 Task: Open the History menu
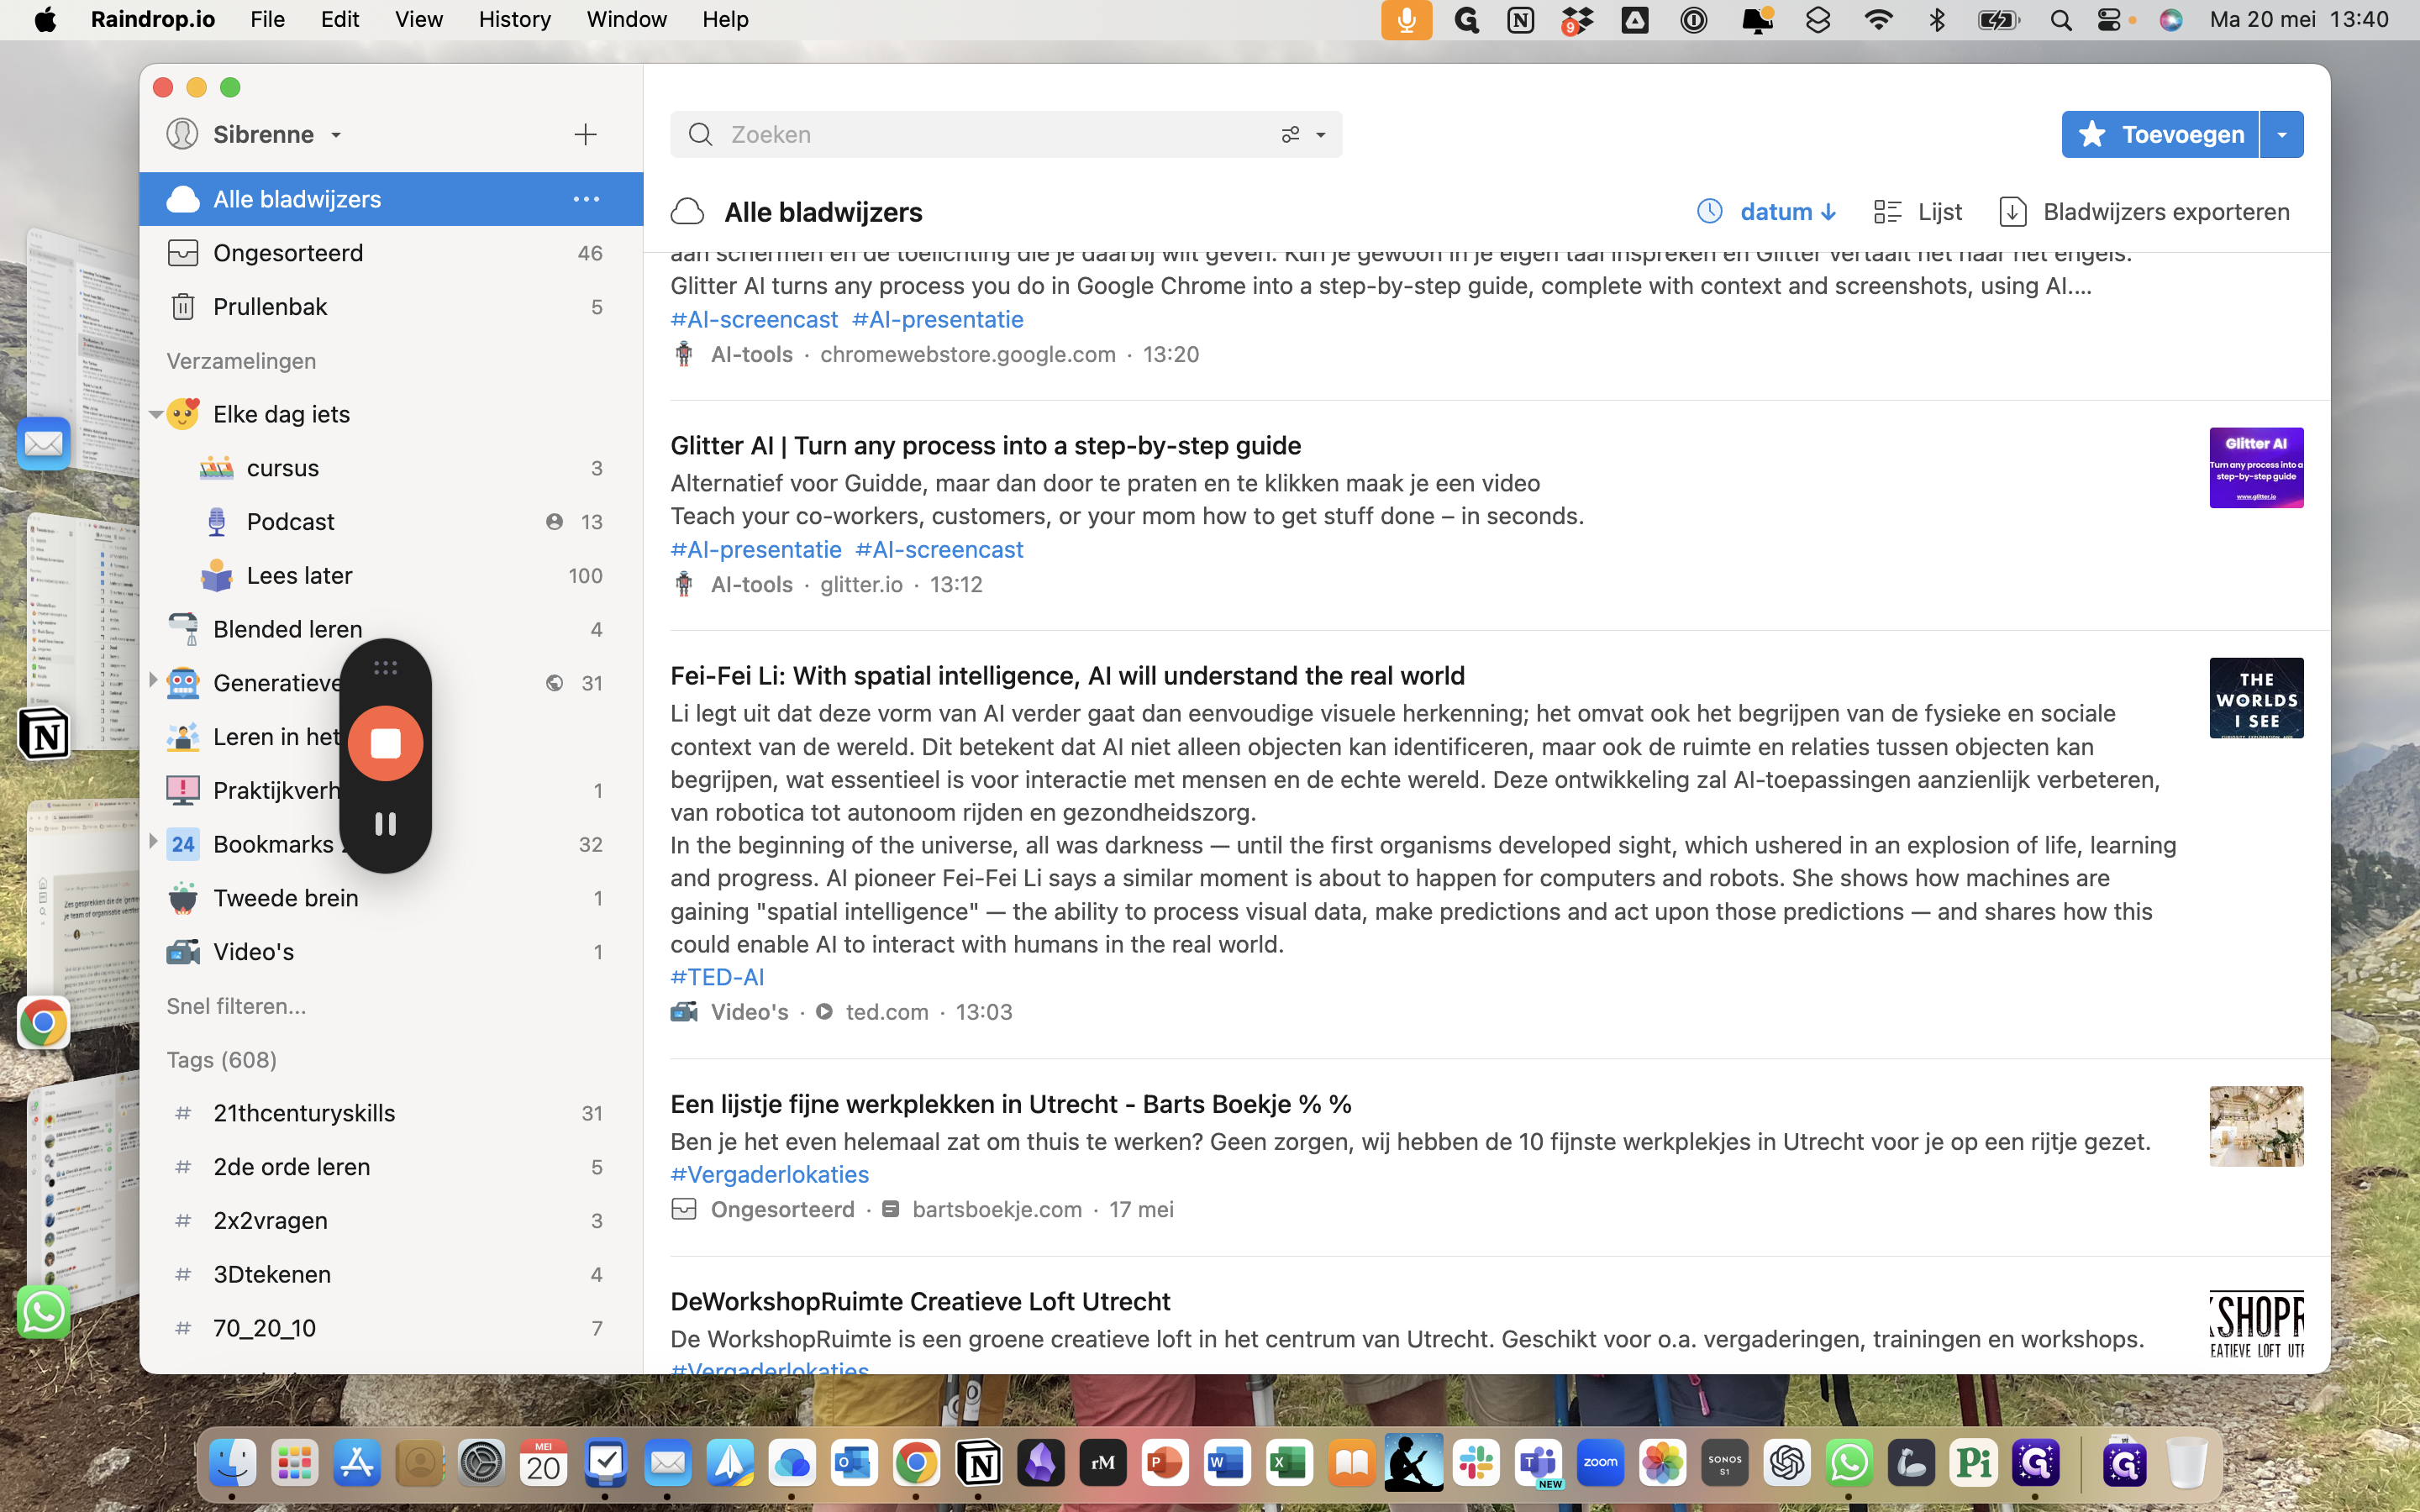(x=514, y=19)
